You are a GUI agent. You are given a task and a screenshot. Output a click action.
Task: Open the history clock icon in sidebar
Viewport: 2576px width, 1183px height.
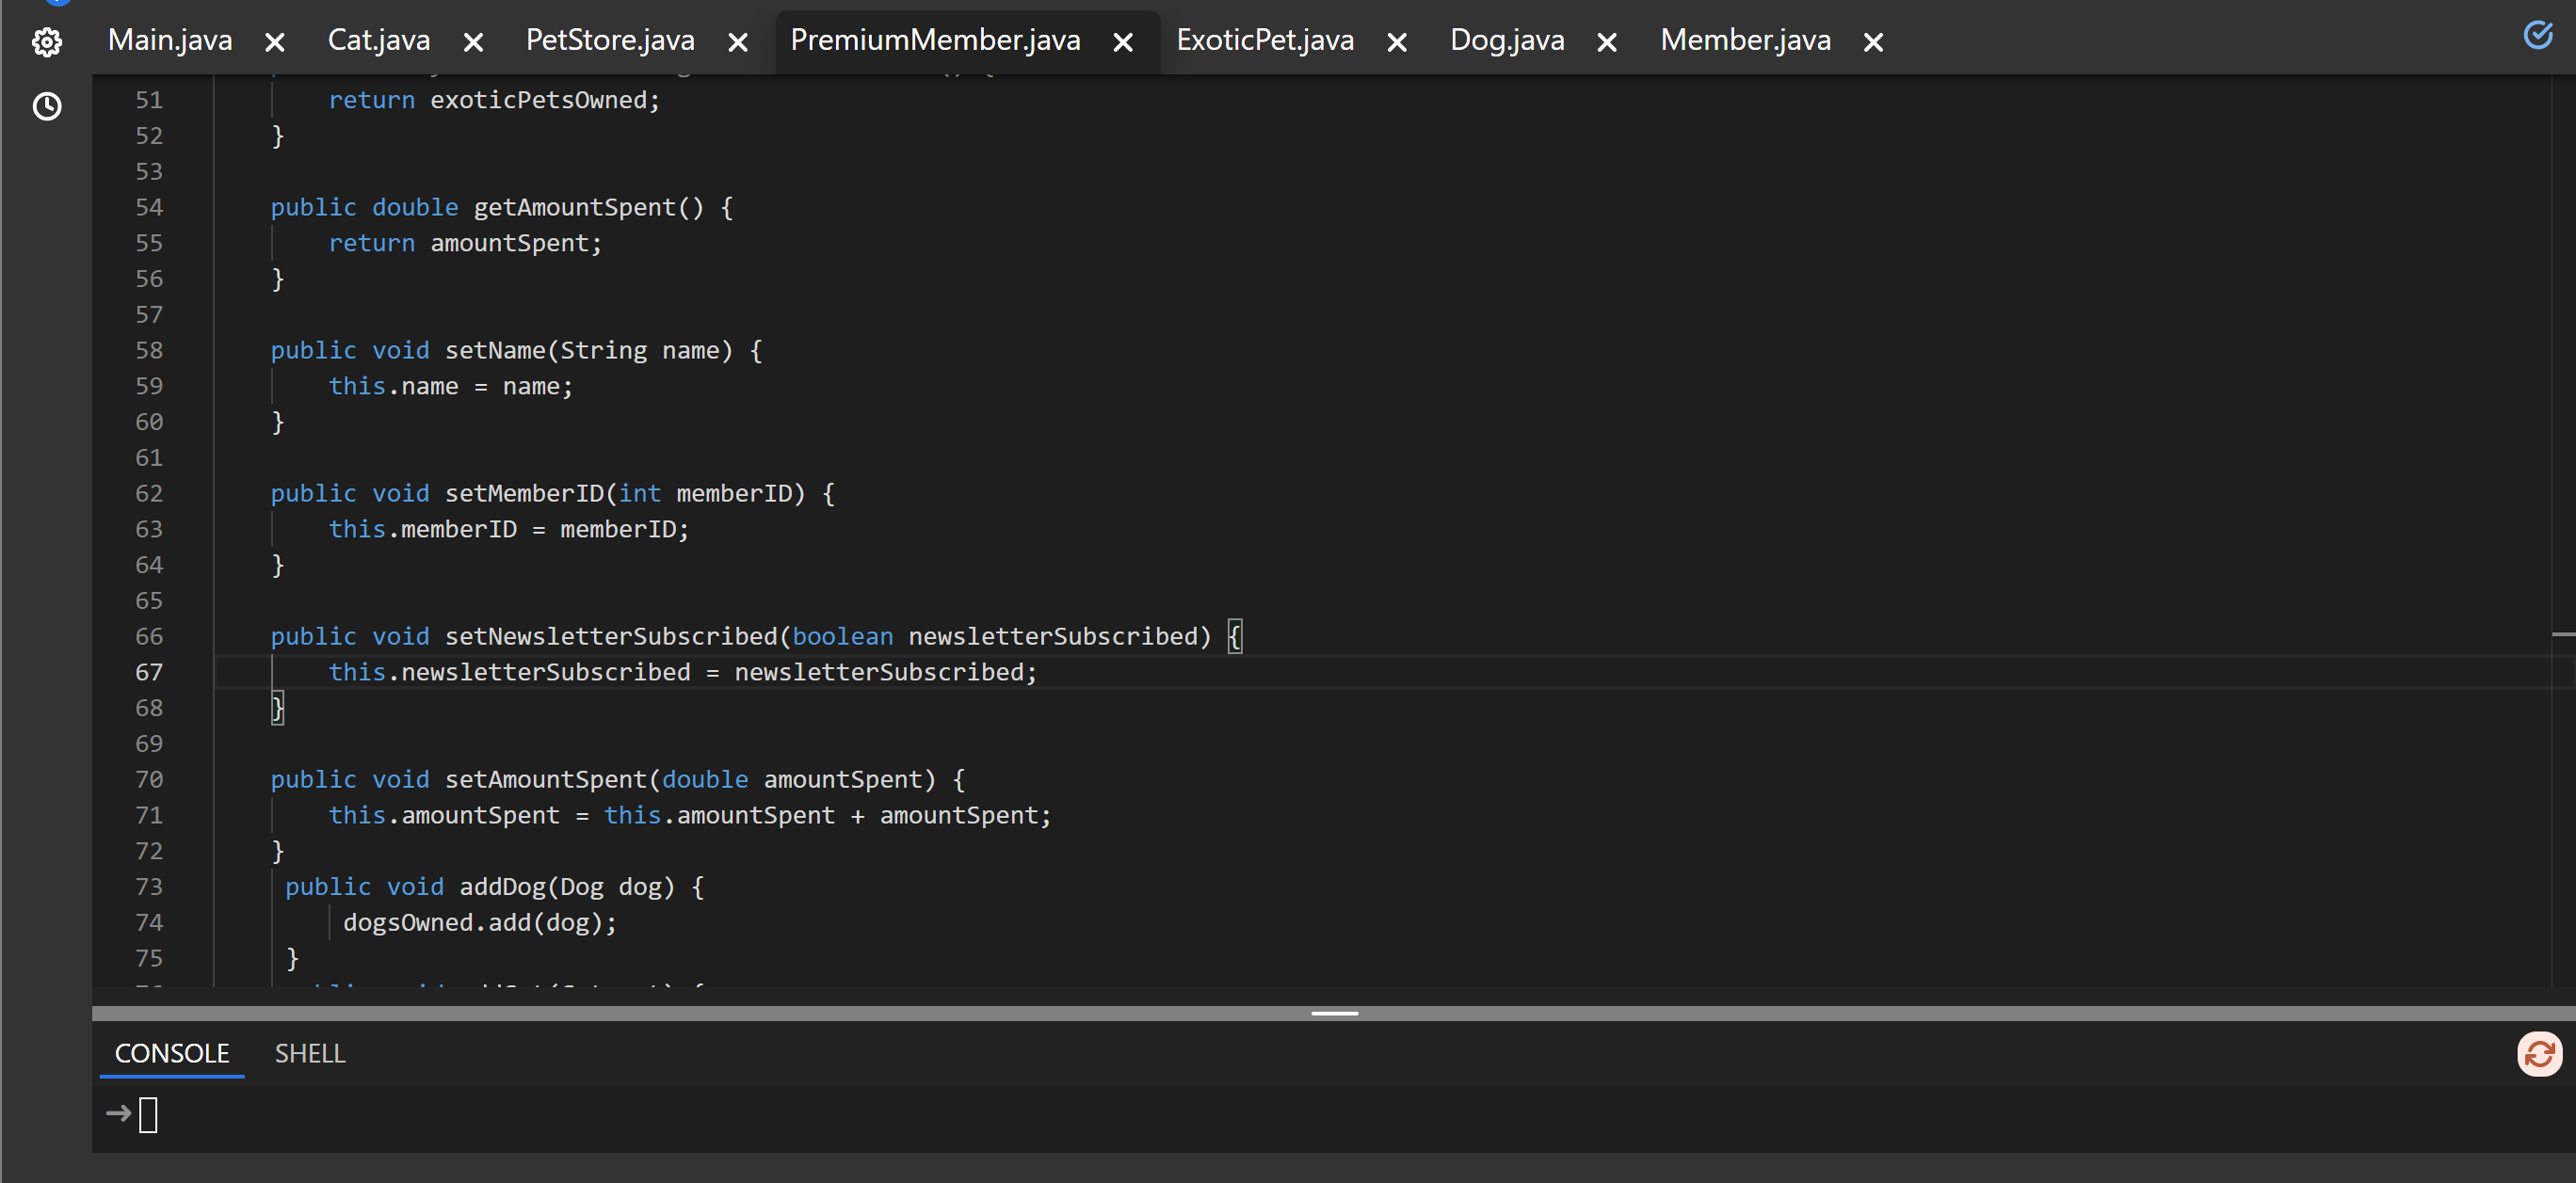47,106
